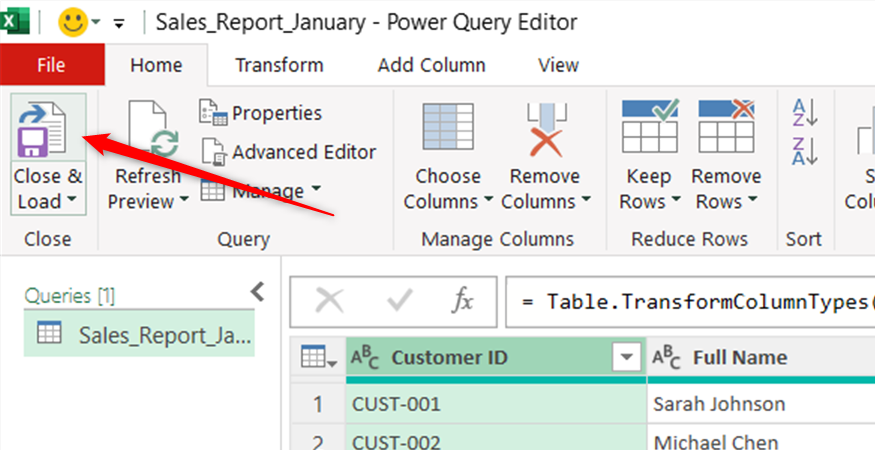
Task: Select cell Michael Chen
Action: click(761, 438)
